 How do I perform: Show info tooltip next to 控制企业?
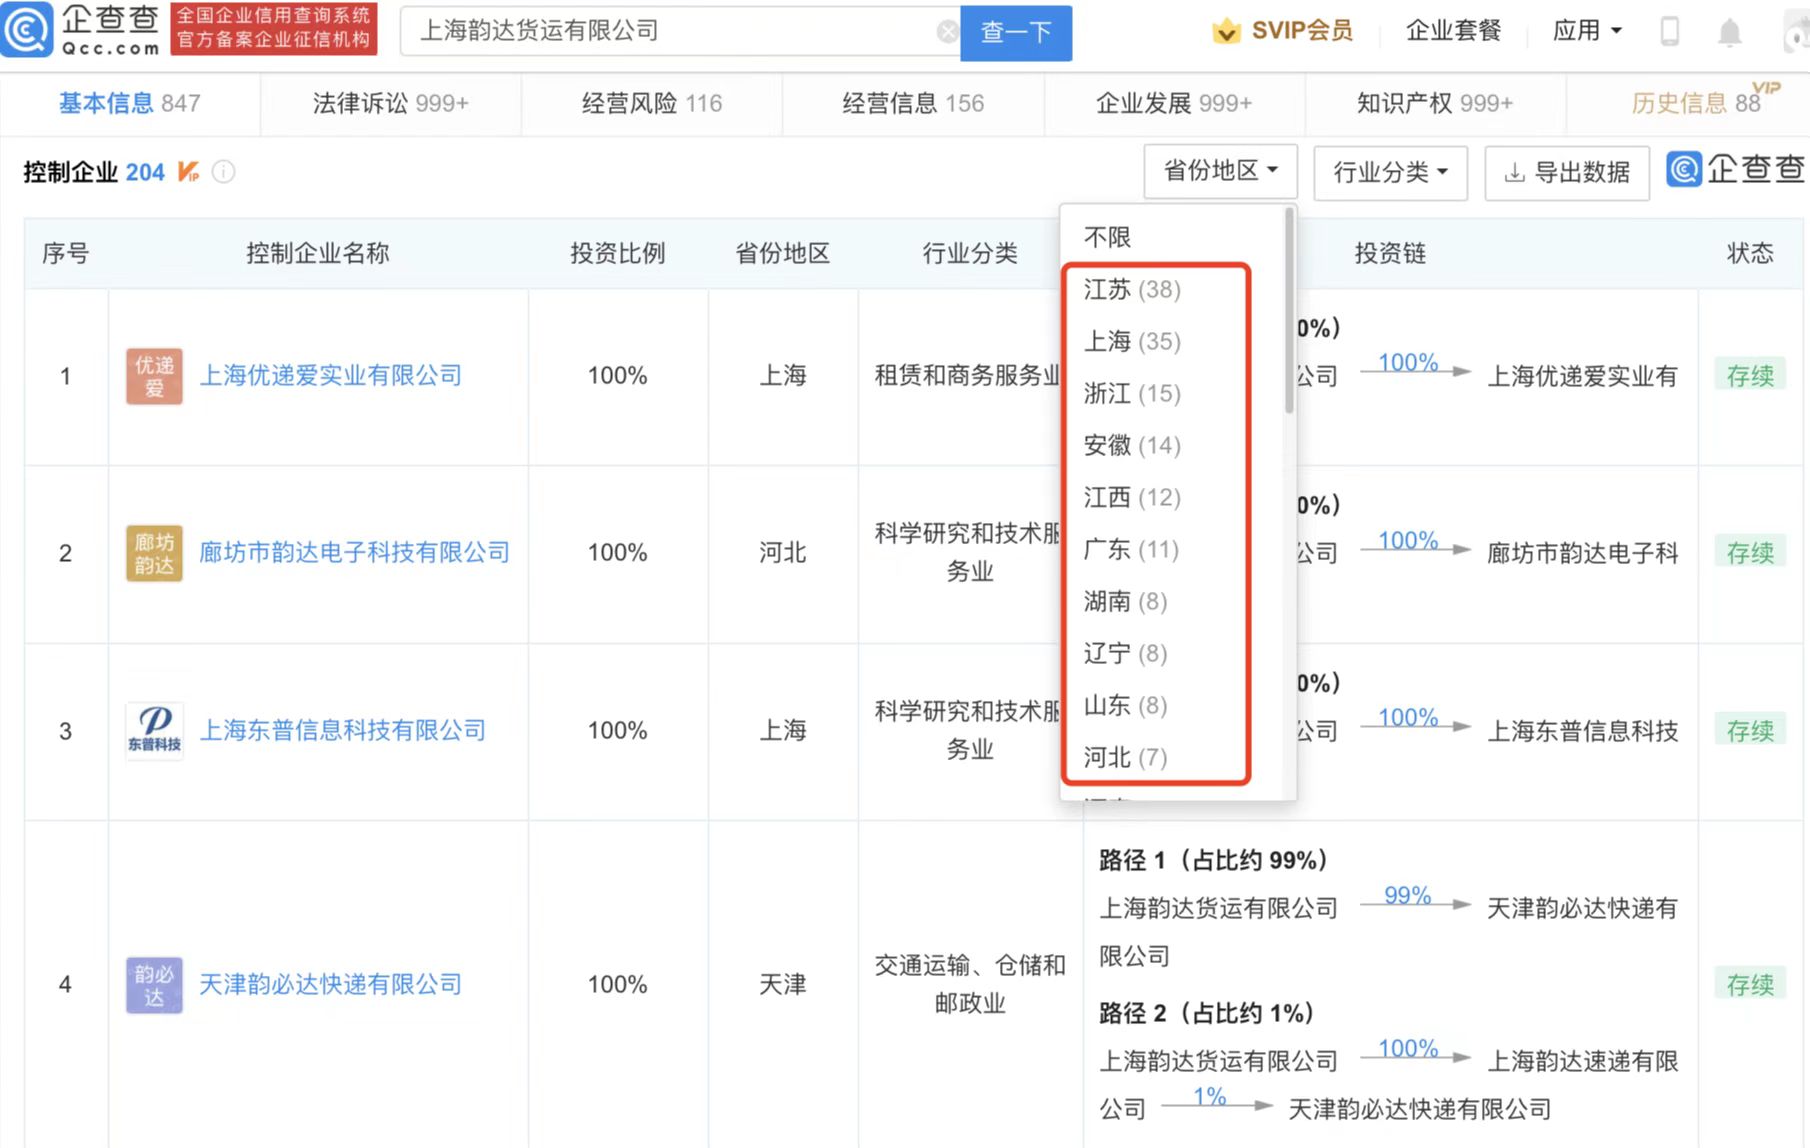click(224, 172)
